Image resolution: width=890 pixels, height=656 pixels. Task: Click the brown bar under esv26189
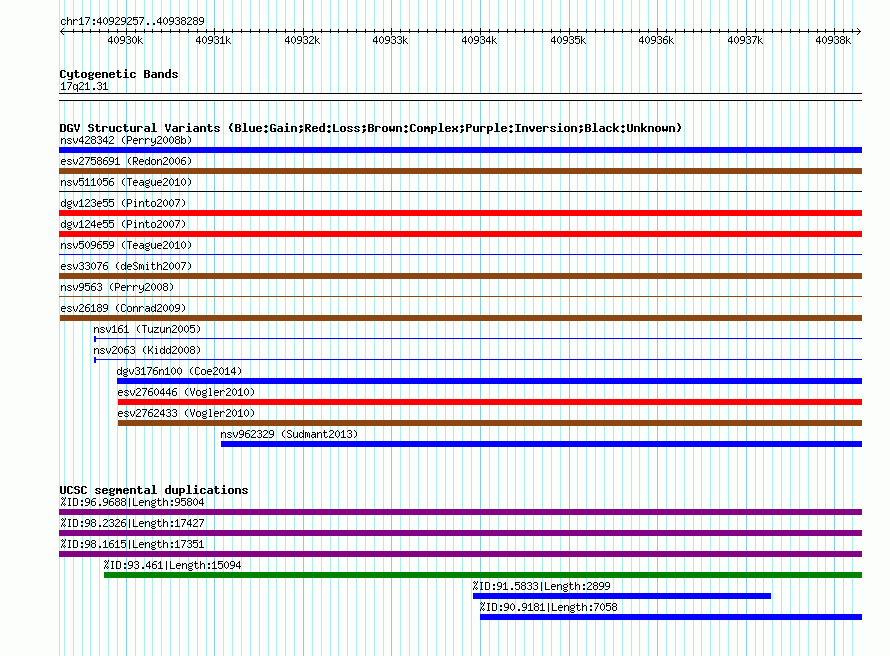click(460, 318)
